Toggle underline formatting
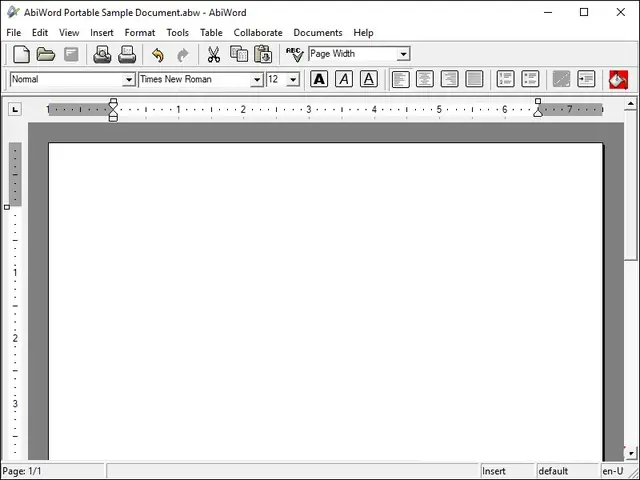This screenshot has height=480, width=640. click(369, 79)
